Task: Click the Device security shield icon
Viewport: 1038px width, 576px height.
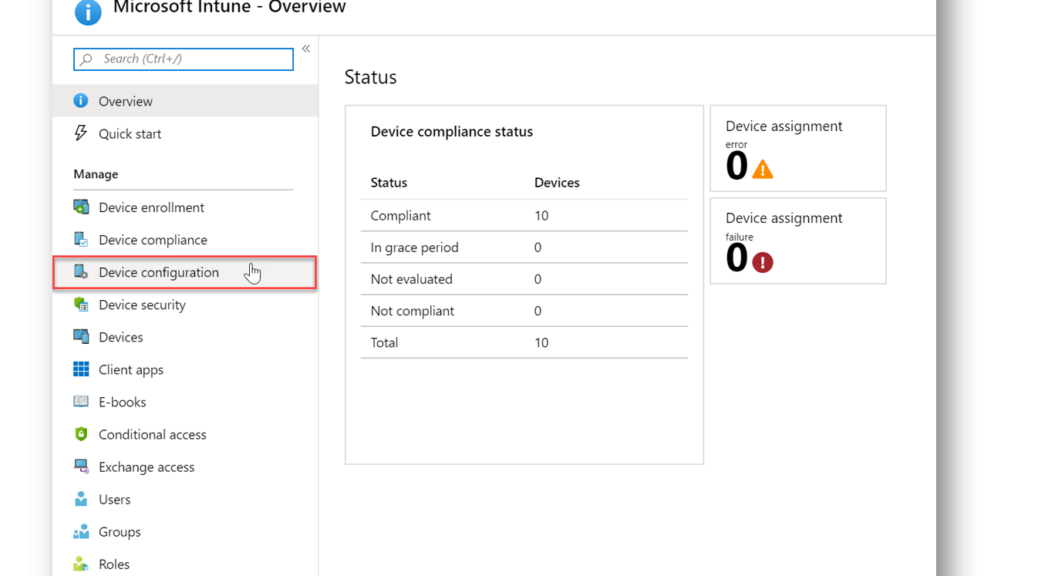Action: click(x=81, y=304)
